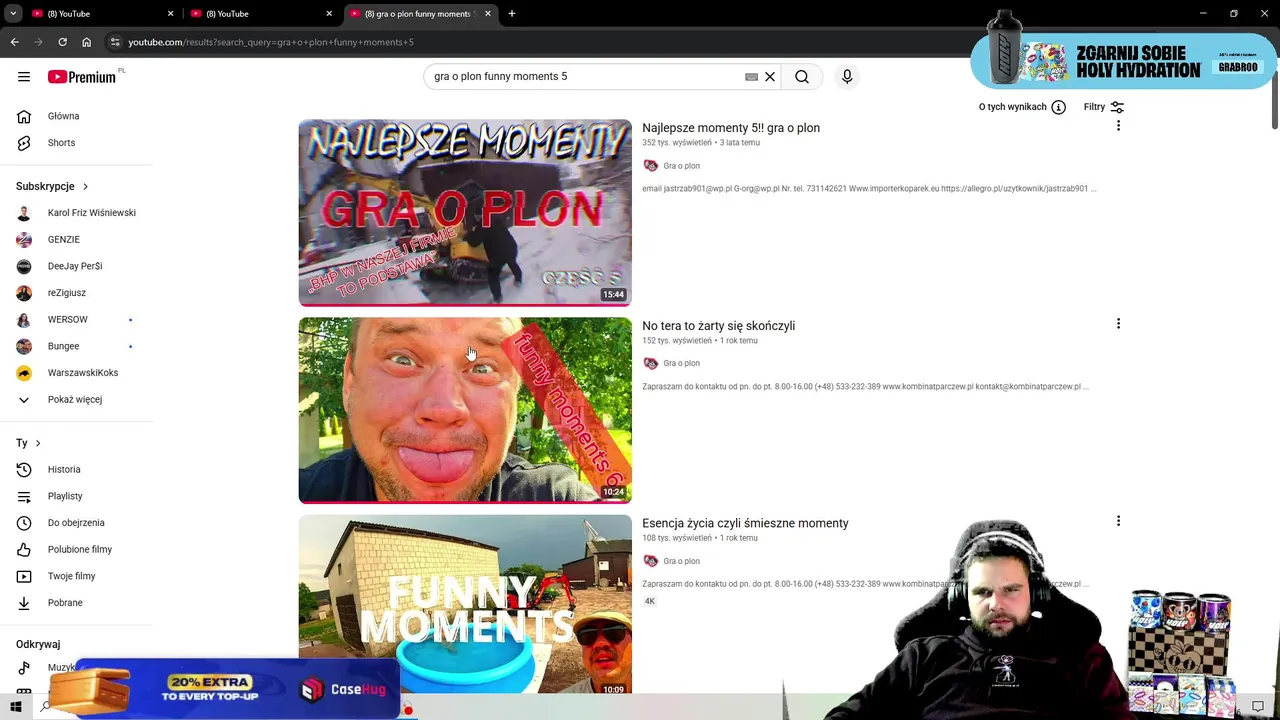Play Najlepsze momenty Gra o plon thumbnail

465,213
